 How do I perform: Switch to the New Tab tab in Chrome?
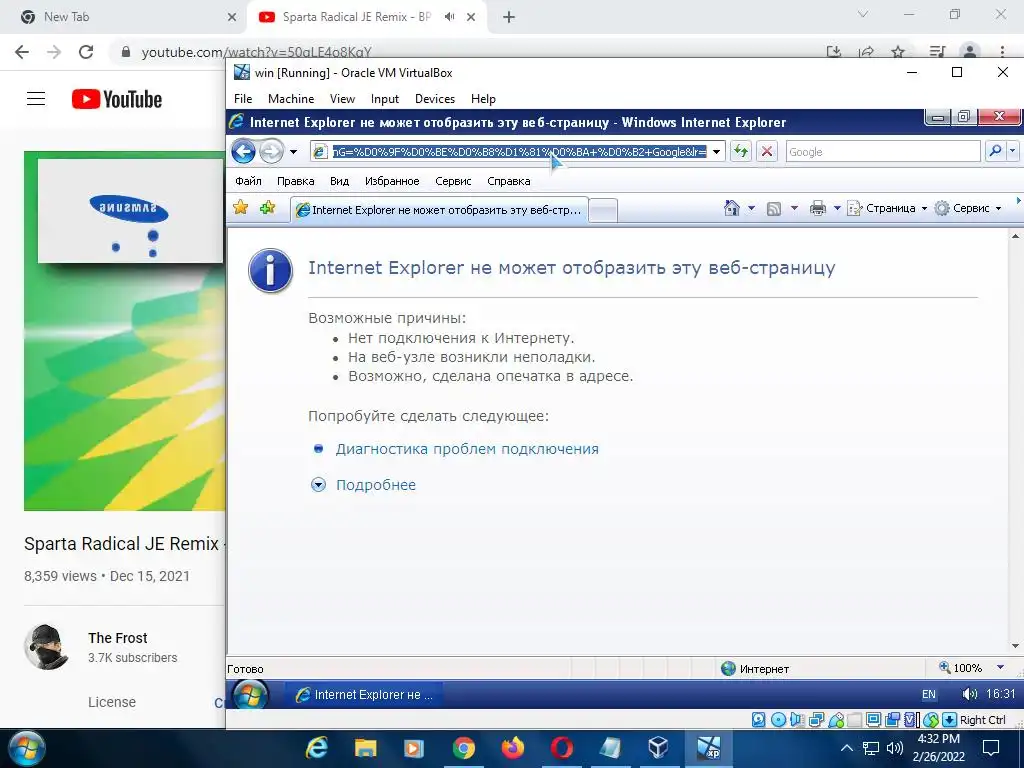click(124, 17)
